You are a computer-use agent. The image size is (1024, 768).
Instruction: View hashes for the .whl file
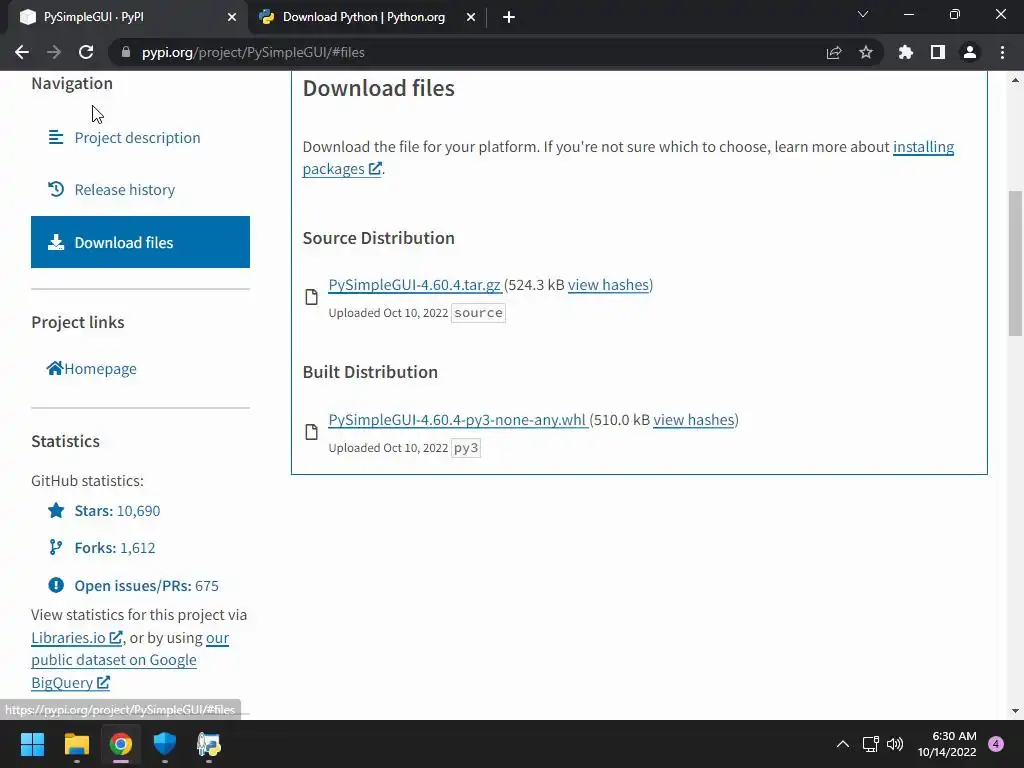pyautogui.click(x=694, y=420)
